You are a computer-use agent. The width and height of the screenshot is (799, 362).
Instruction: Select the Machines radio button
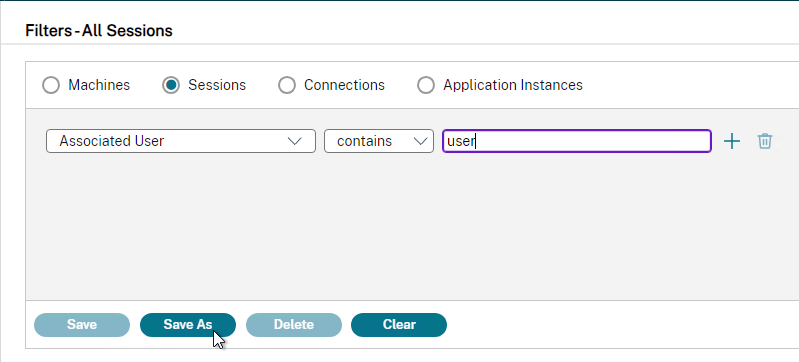pos(51,85)
